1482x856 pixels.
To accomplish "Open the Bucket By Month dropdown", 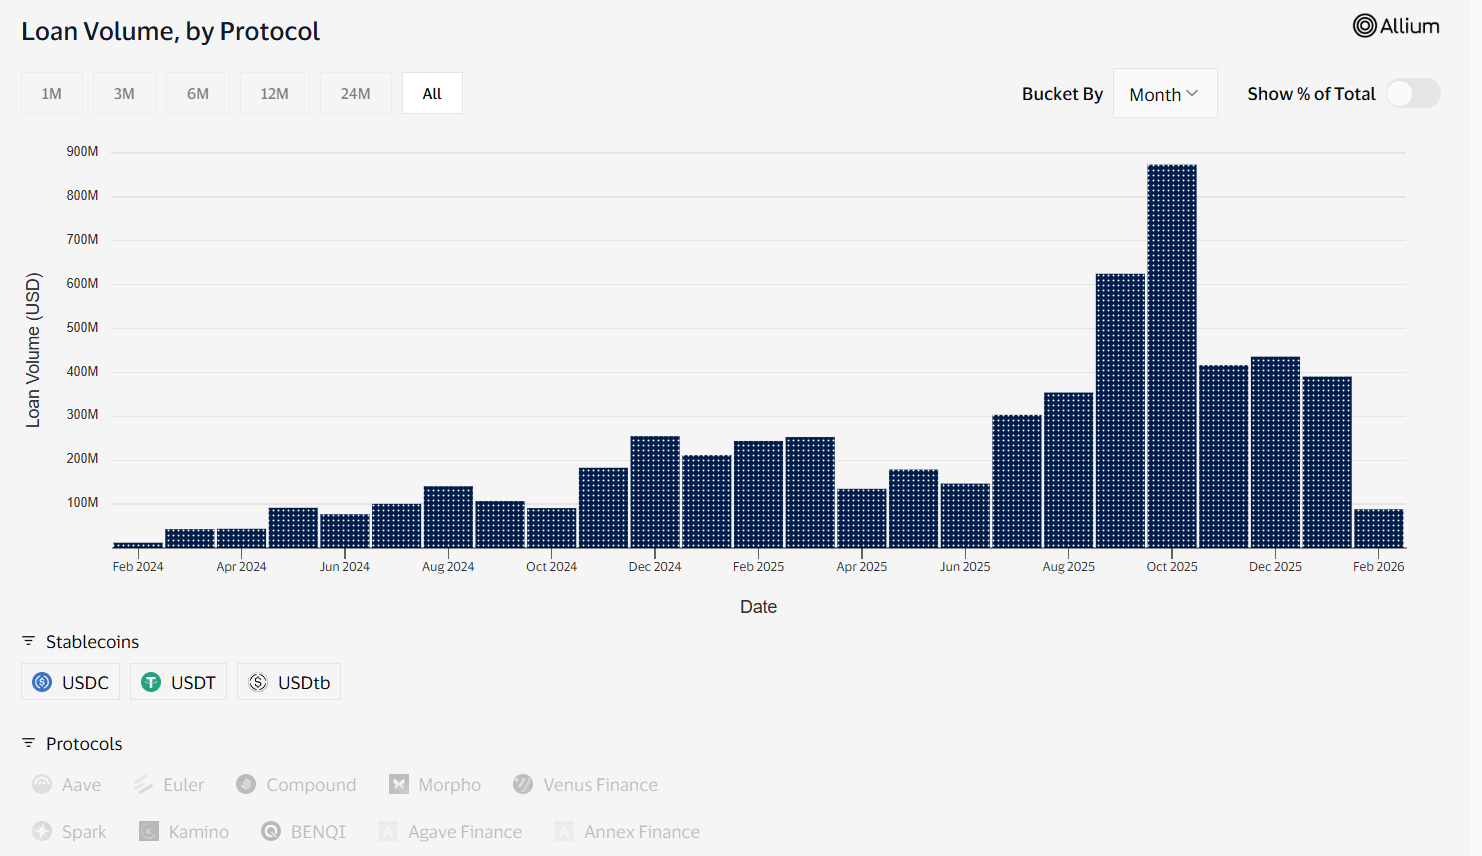I will click(x=1164, y=92).
